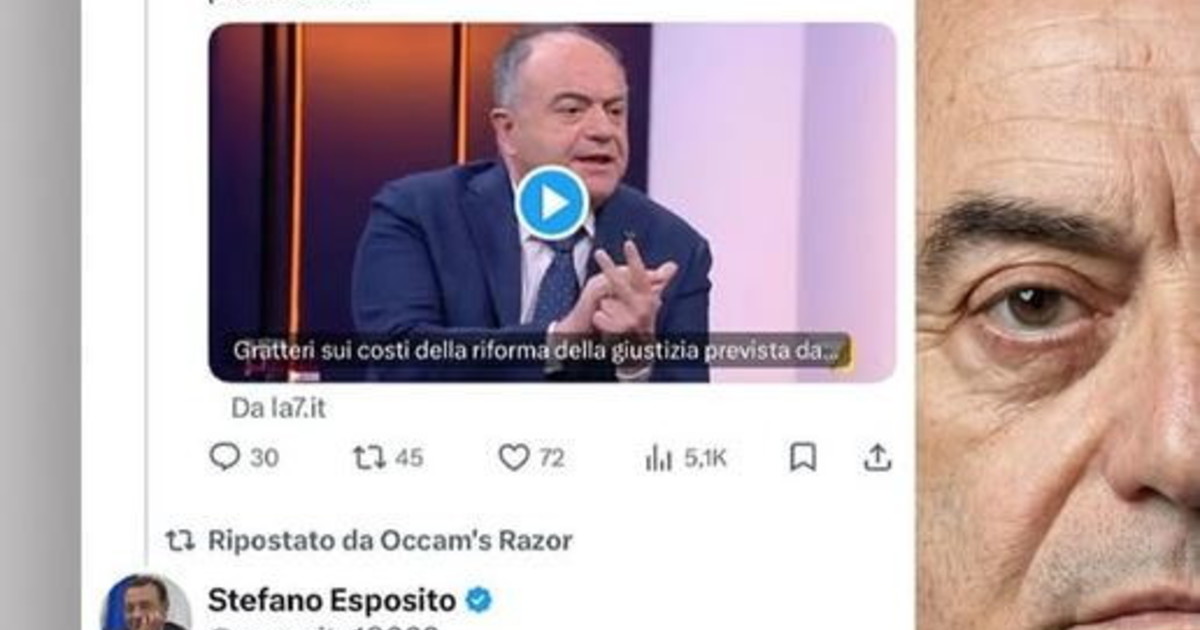Click Stefano Esposito's blue verified badge

tap(479, 600)
